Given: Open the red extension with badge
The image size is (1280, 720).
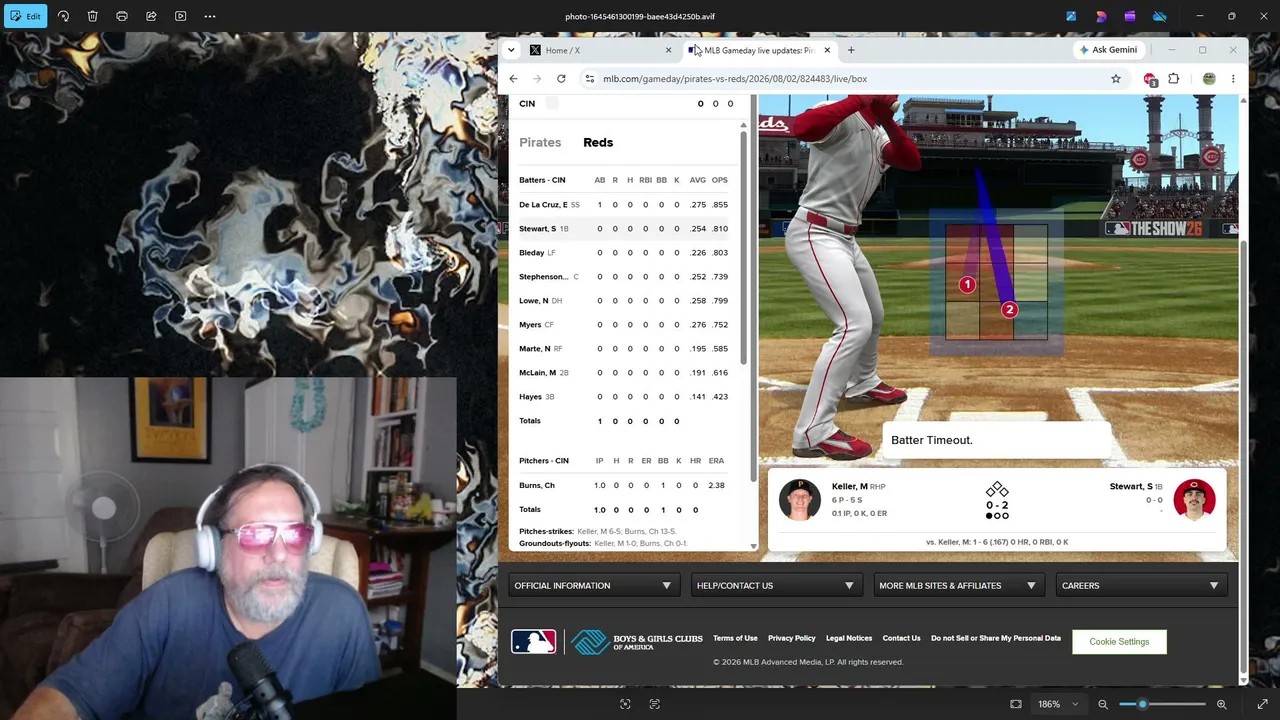Looking at the screenshot, I should point(1150,79).
